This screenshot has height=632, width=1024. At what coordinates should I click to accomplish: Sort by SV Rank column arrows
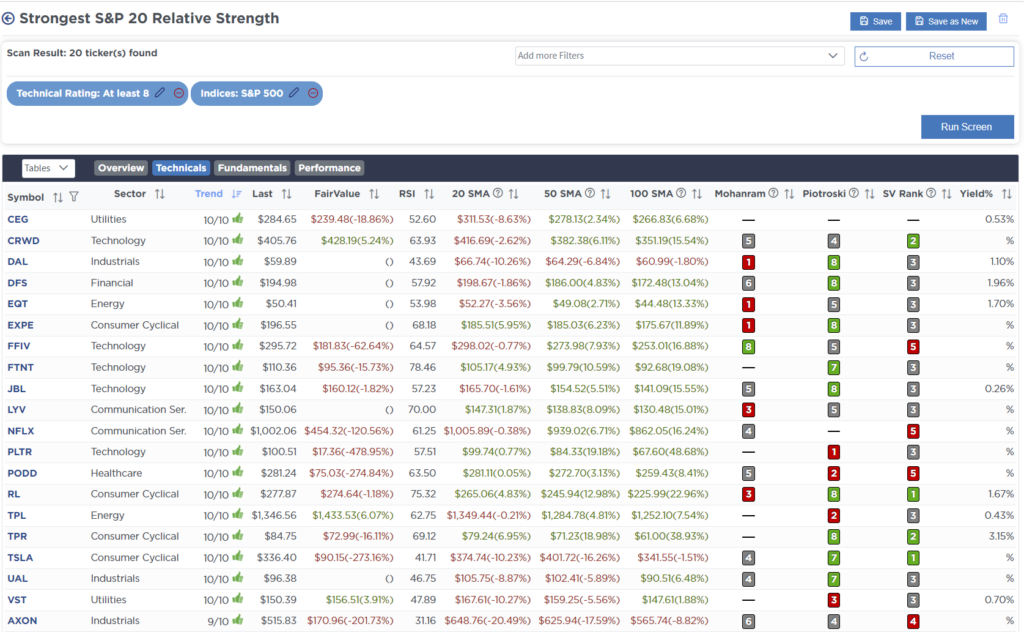[x=946, y=194]
